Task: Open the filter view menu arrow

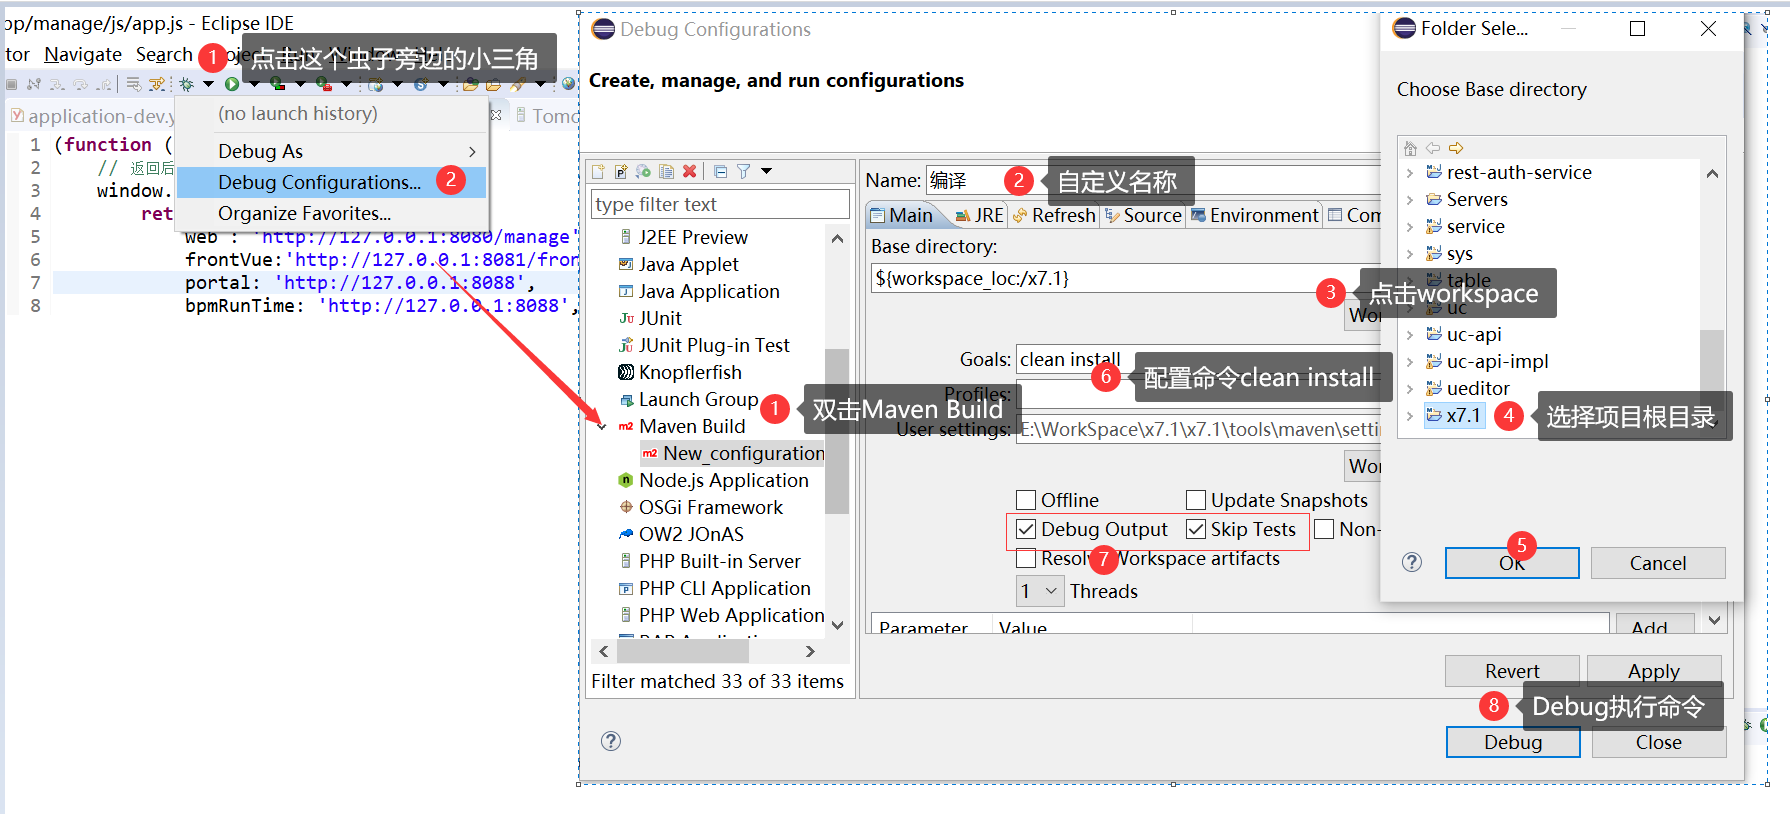Action: [x=767, y=172]
